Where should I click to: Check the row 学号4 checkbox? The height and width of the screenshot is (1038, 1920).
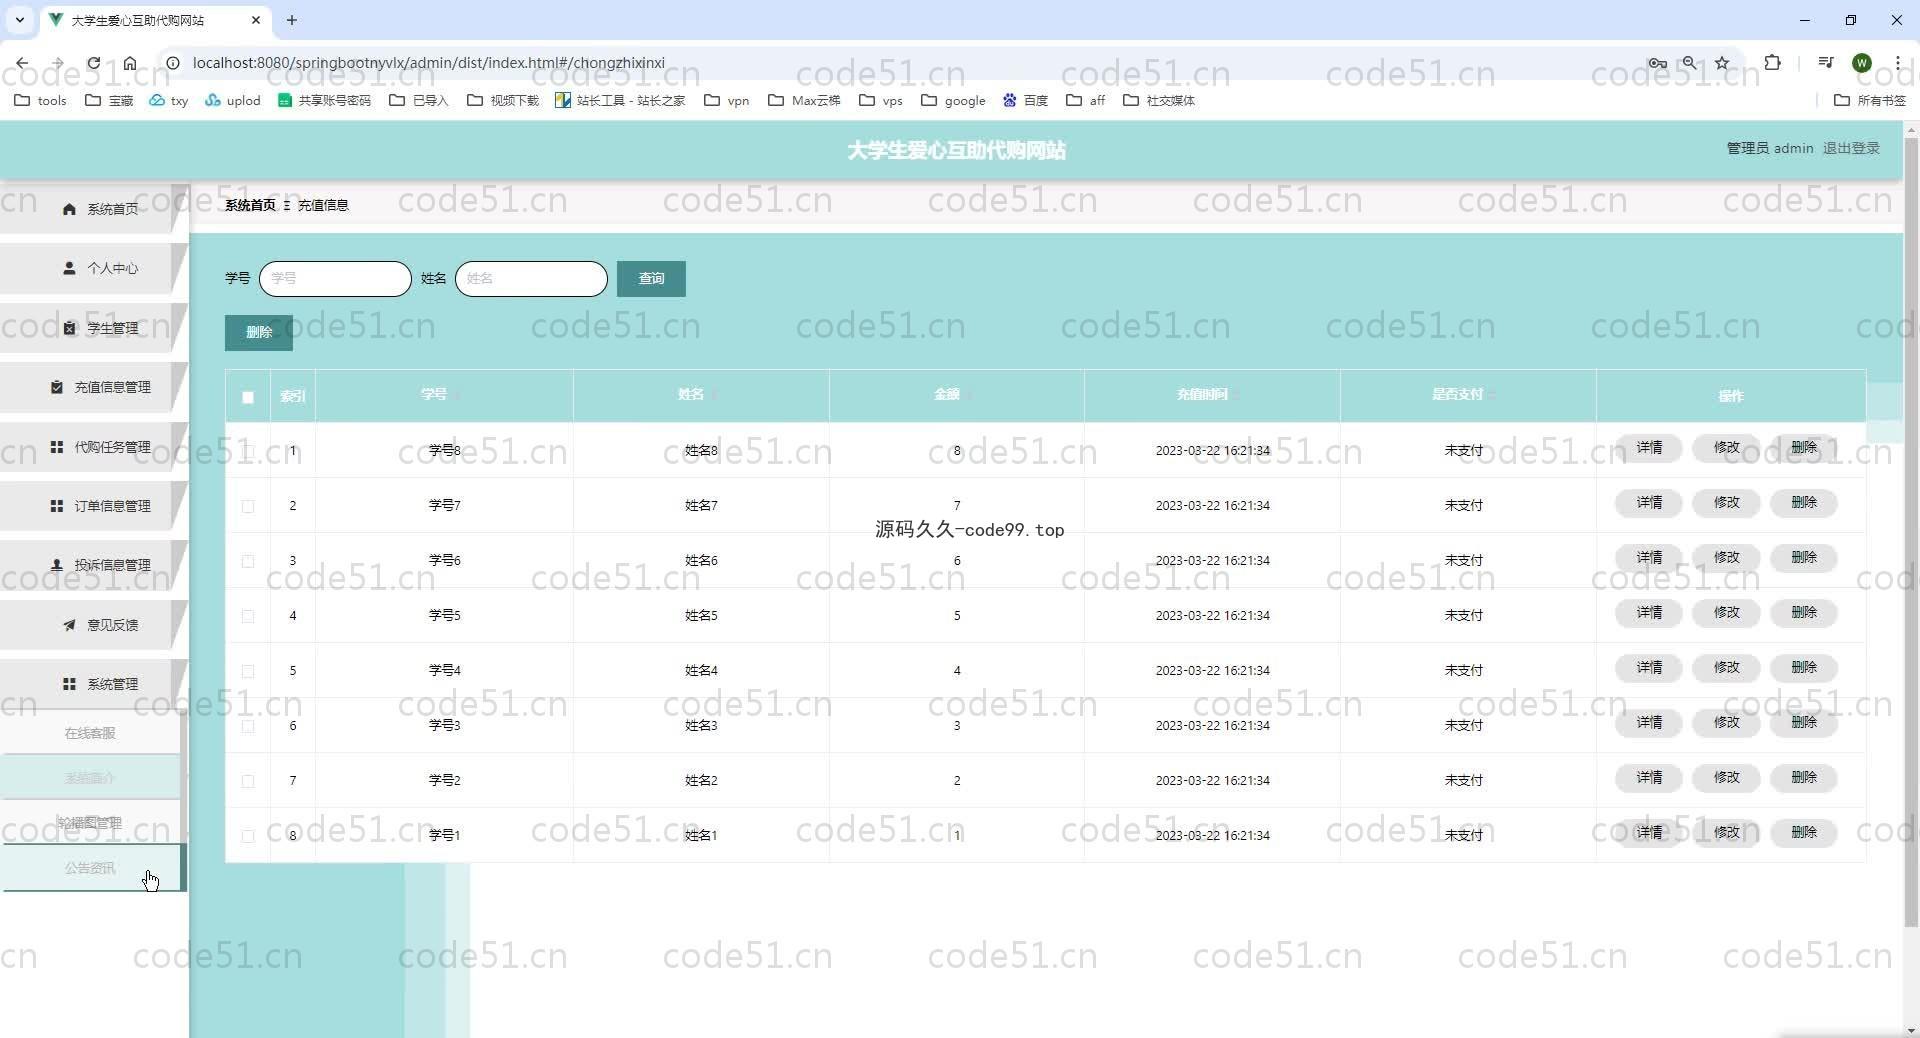click(248, 671)
